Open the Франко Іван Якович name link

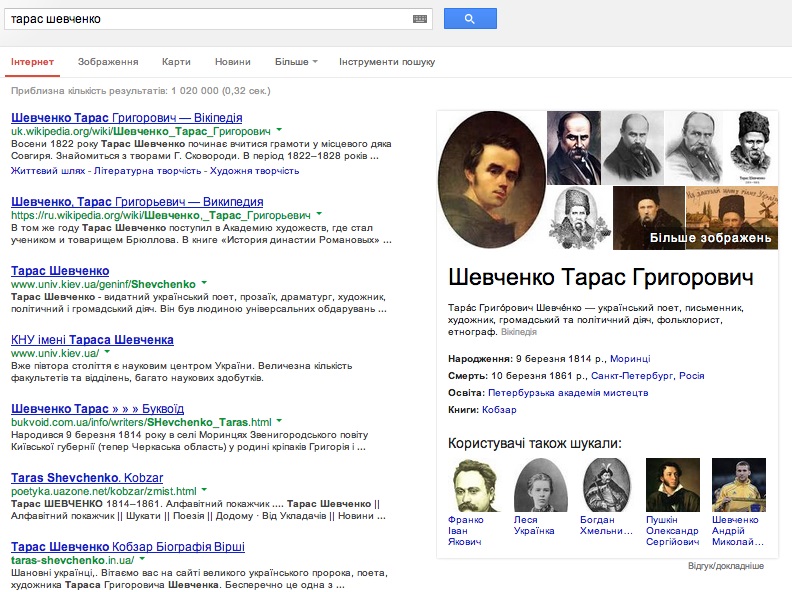click(466, 531)
